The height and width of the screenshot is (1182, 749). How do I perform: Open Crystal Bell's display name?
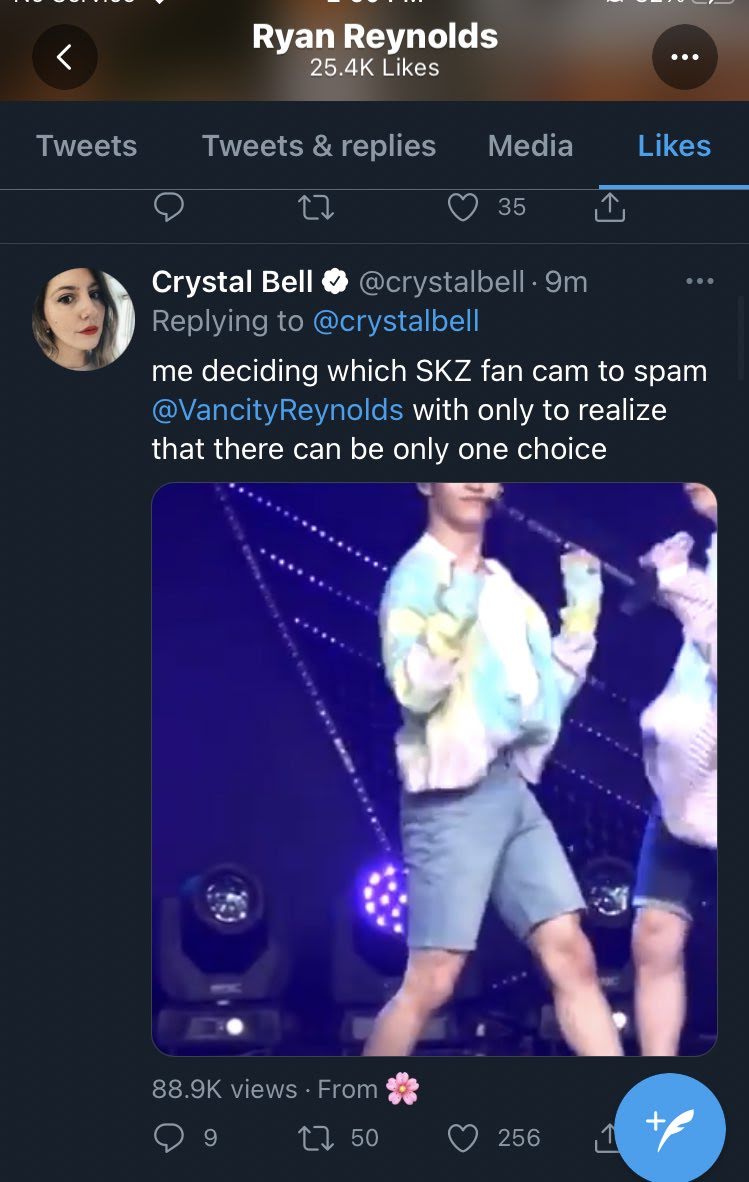(x=232, y=282)
